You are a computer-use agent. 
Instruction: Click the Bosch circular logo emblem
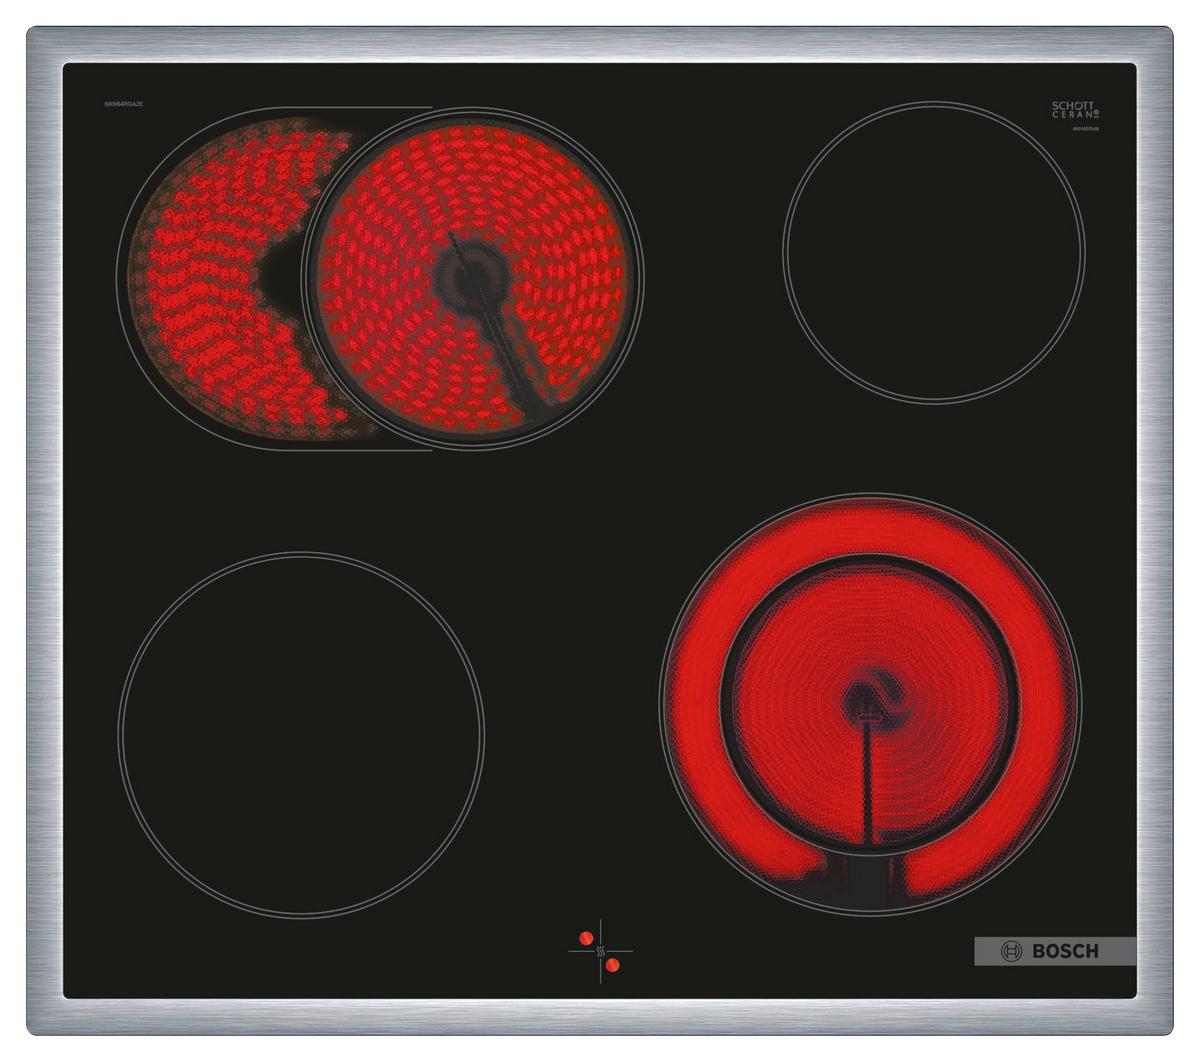coord(1012,950)
